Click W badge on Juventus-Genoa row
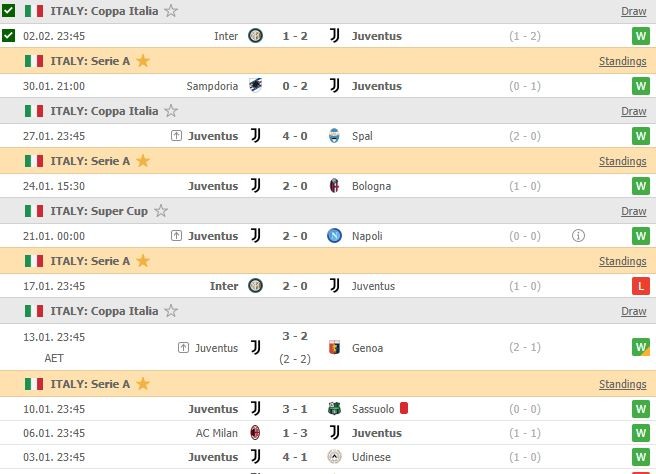This screenshot has width=656, height=474. pyautogui.click(x=640, y=348)
